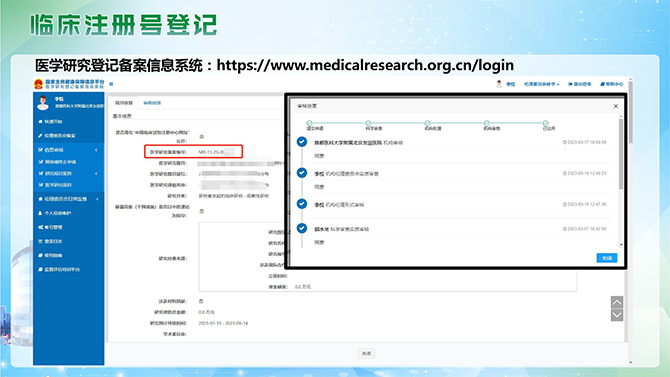Click the header user avatar icon

[x=499, y=84]
